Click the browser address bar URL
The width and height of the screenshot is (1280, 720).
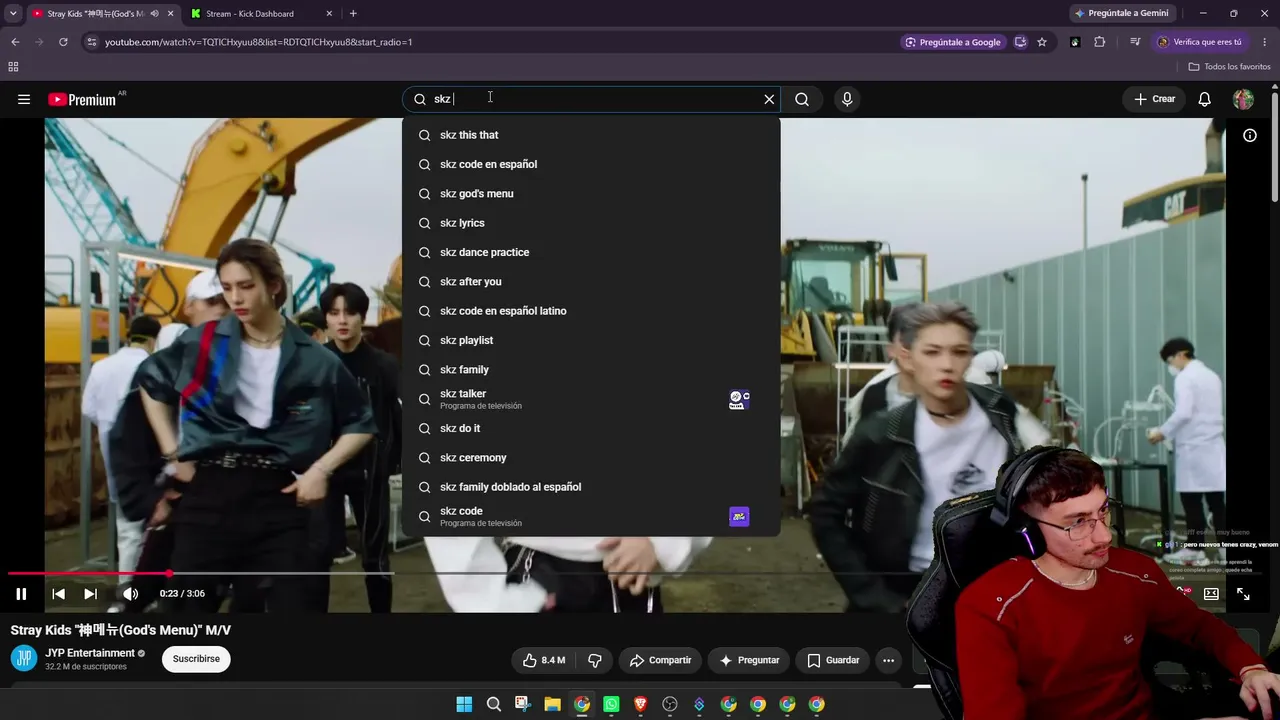[259, 42]
